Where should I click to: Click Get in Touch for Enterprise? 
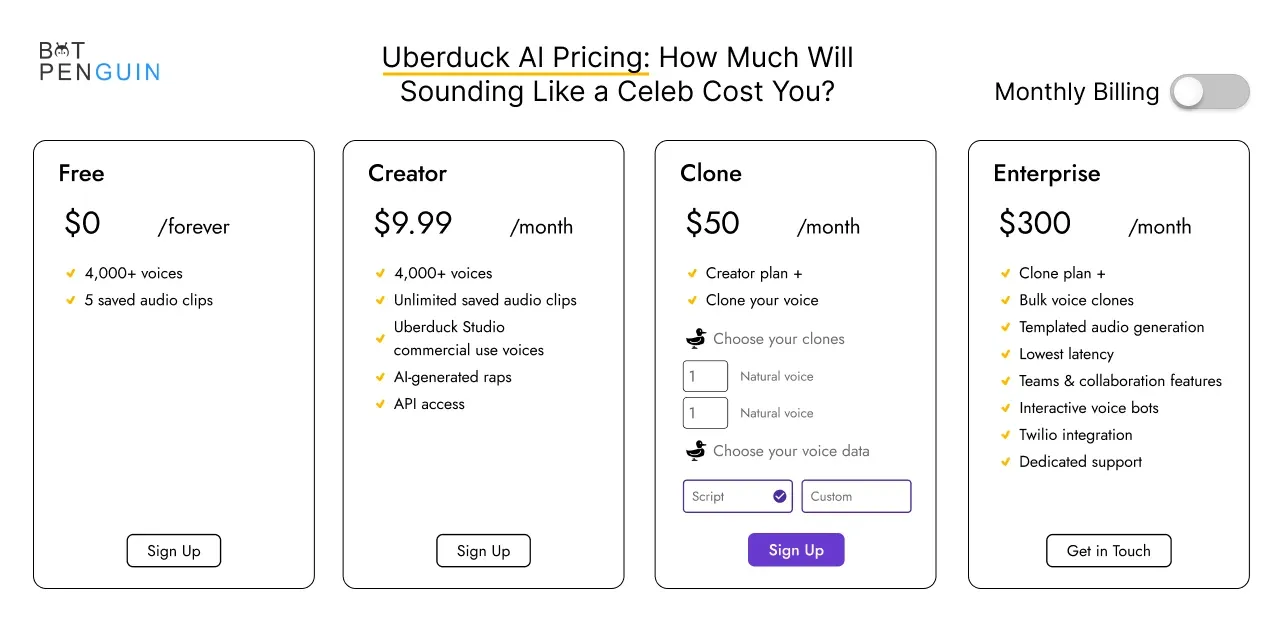coord(1108,551)
